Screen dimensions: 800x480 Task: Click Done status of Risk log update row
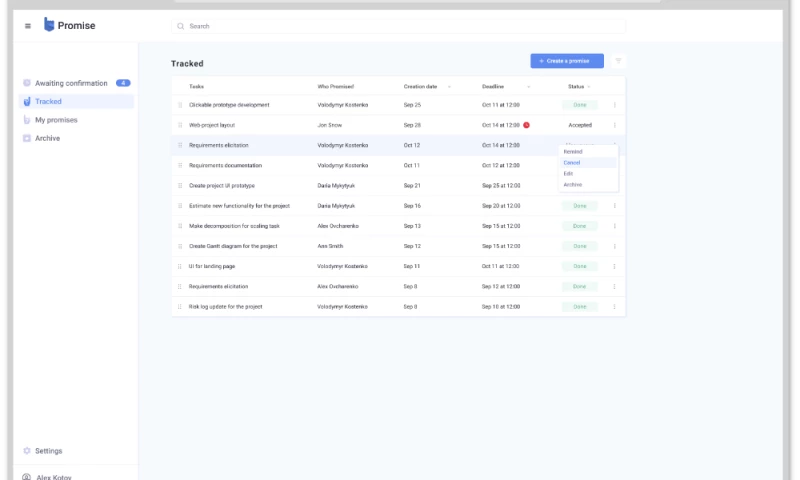pos(580,307)
